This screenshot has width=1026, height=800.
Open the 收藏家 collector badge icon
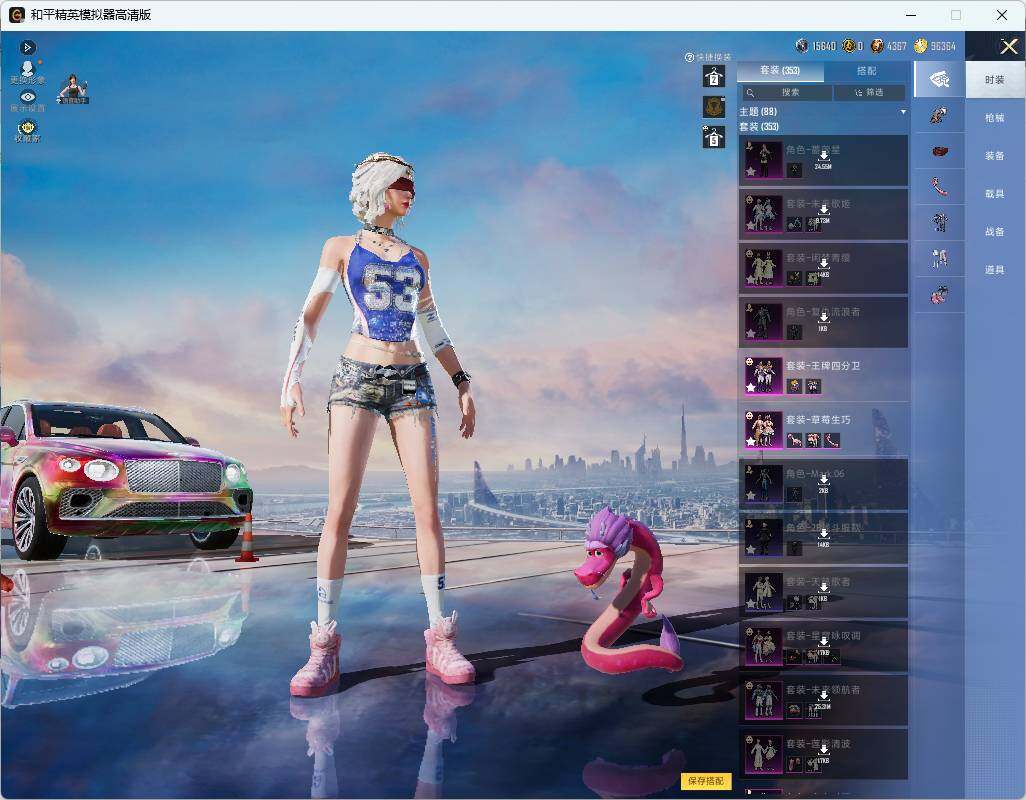pyautogui.click(x=27, y=131)
